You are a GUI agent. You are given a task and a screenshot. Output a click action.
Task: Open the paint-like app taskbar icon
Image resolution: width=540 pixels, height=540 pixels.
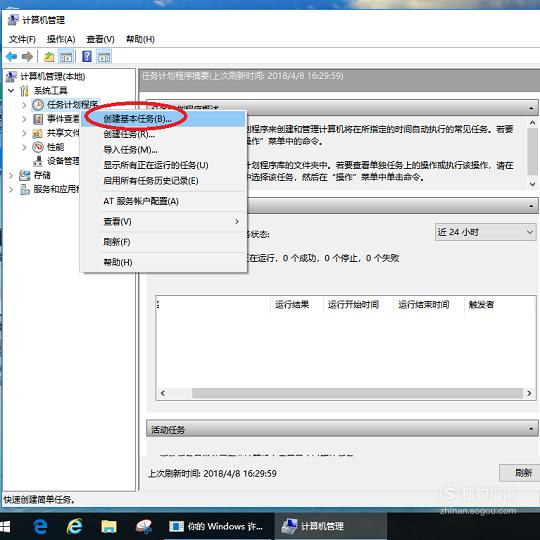point(144,526)
